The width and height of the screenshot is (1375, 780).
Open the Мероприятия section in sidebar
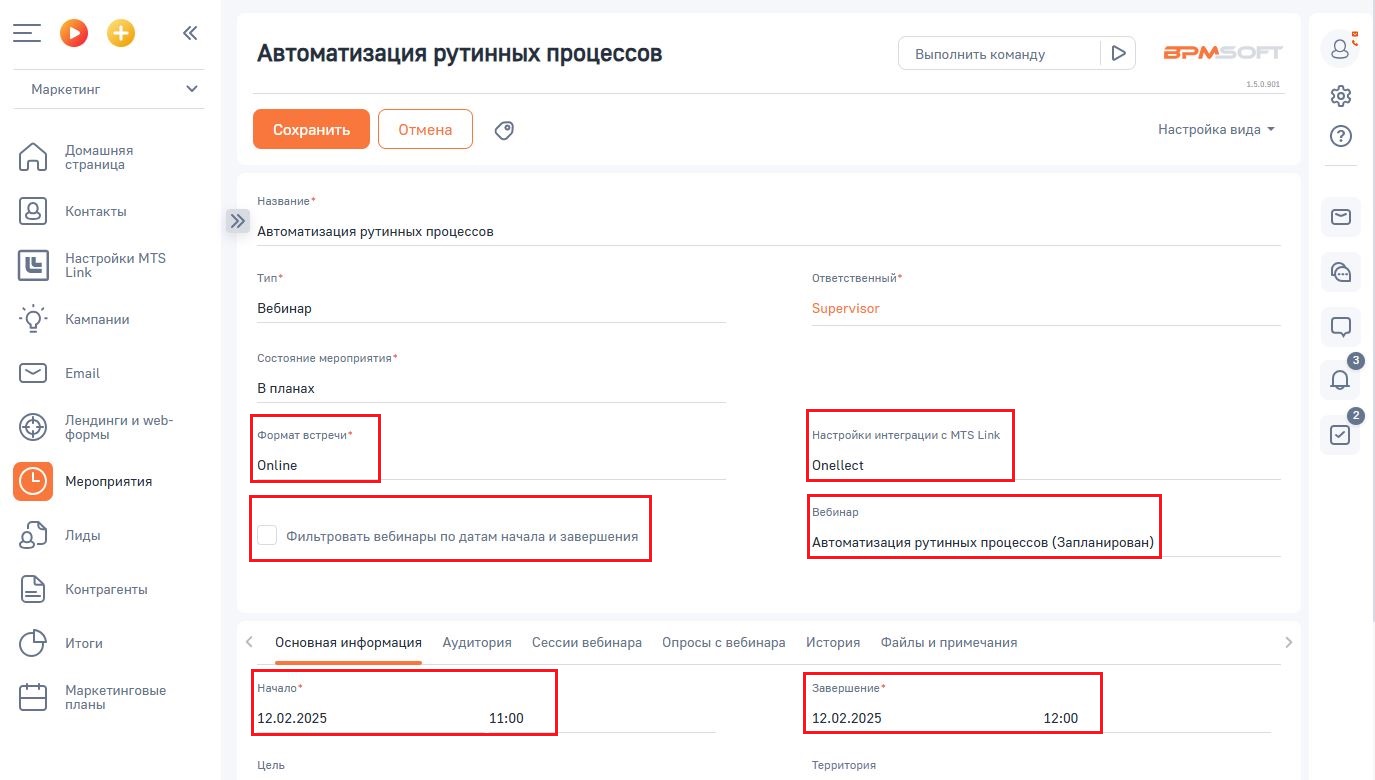[x=109, y=481]
